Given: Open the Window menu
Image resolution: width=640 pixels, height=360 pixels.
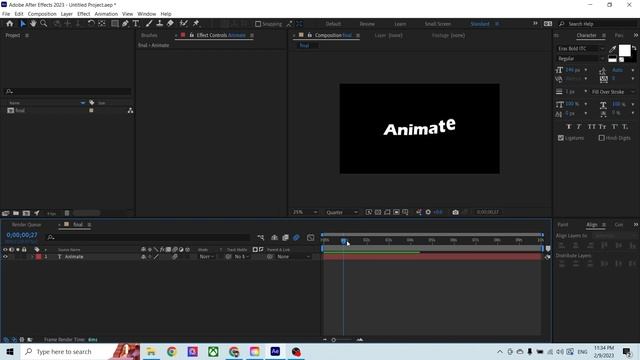Looking at the screenshot, I should click(147, 14).
